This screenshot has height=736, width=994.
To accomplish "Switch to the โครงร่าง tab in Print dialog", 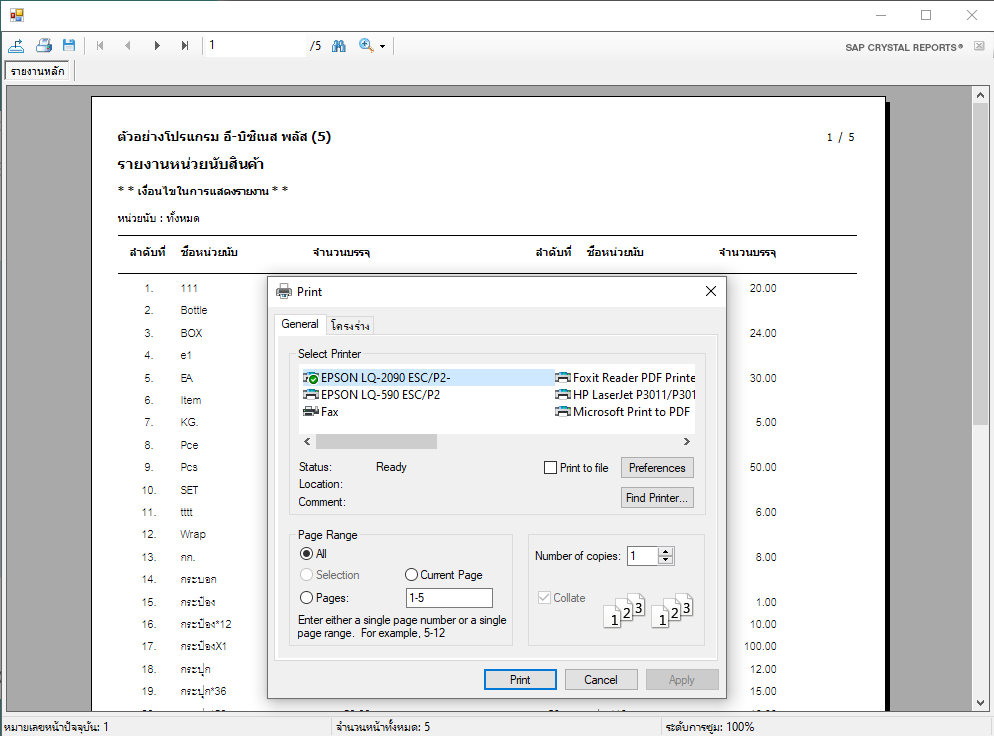I will (x=350, y=326).
